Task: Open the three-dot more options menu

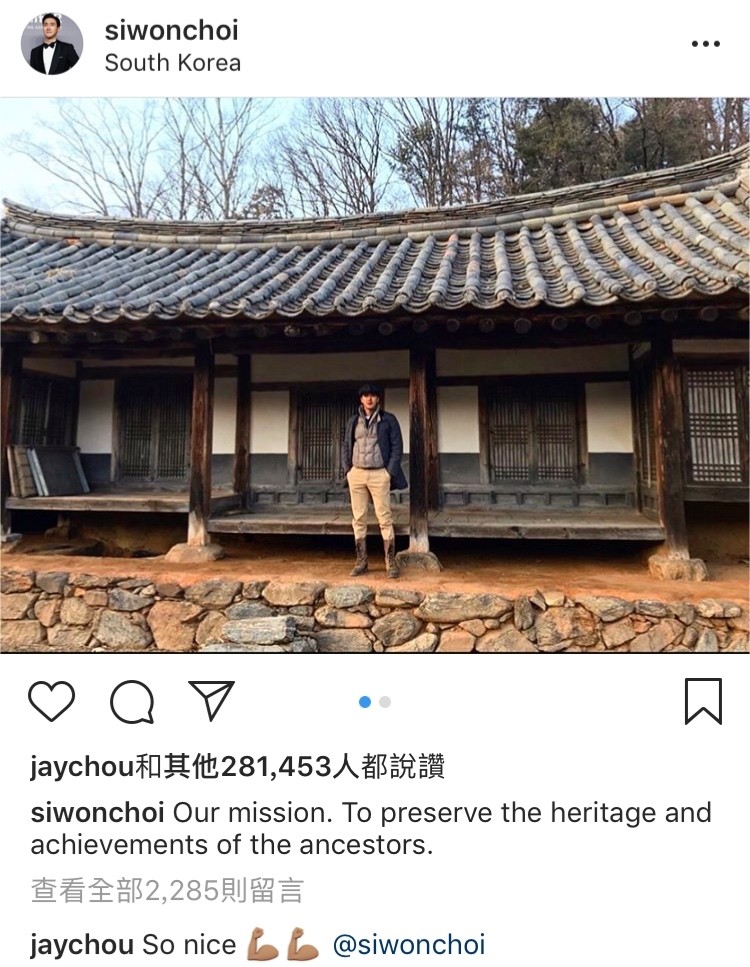Action: [706, 44]
